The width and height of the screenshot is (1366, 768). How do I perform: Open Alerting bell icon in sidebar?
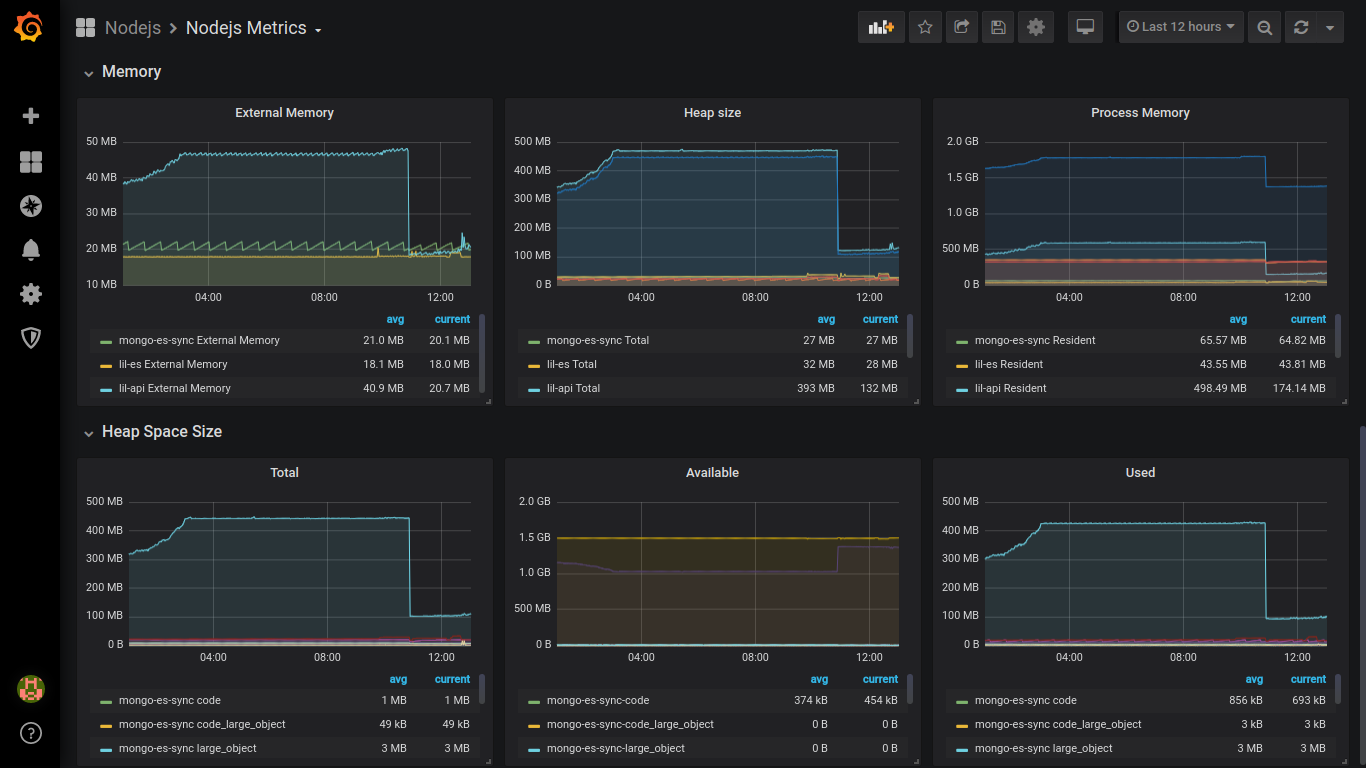pos(31,250)
